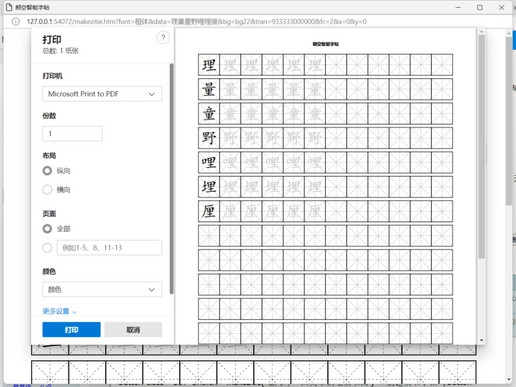This screenshot has height=387, width=516.
Task: Click the help question mark icon
Action: point(163,37)
